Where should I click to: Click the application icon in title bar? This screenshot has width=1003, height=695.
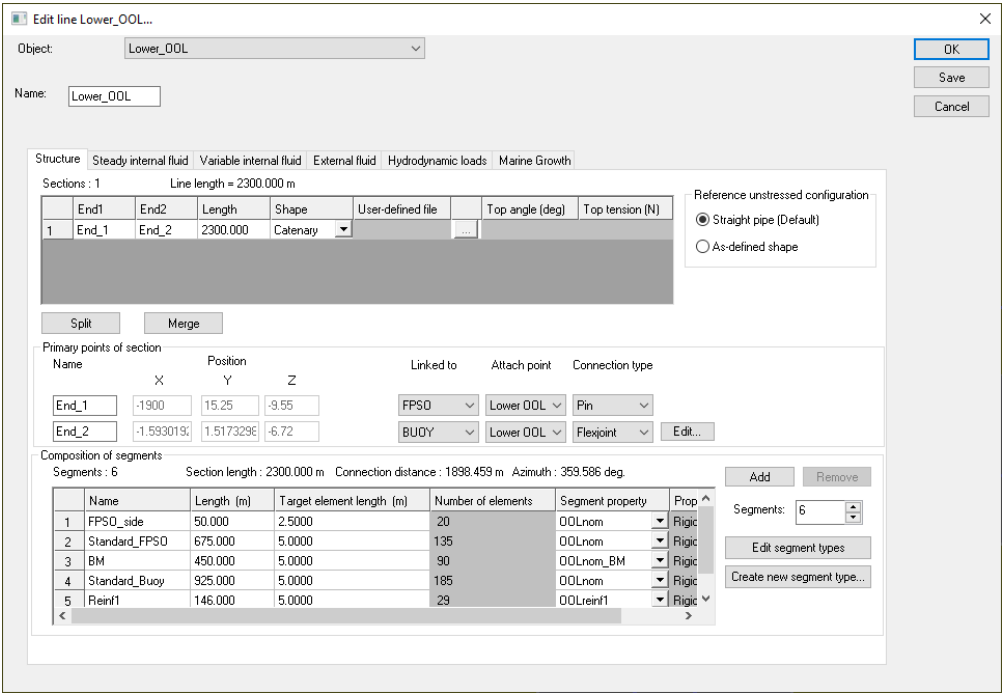click(x=19, y=20)
